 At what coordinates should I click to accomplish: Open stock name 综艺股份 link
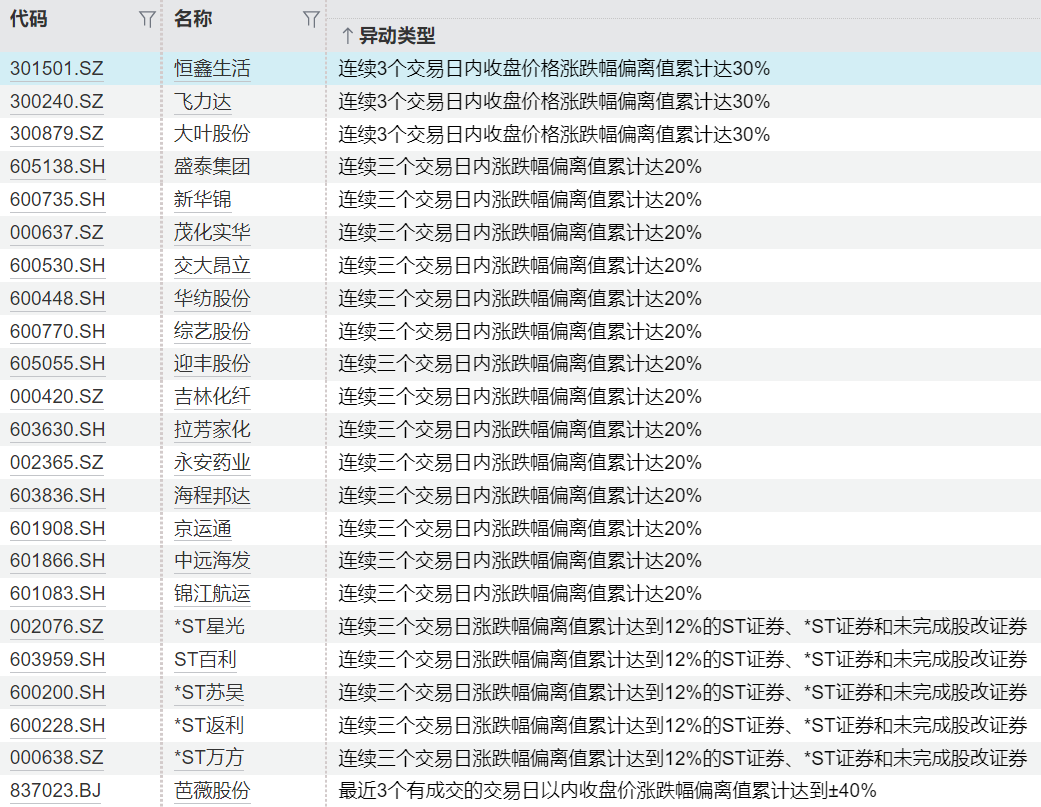[x=212, y=331]
